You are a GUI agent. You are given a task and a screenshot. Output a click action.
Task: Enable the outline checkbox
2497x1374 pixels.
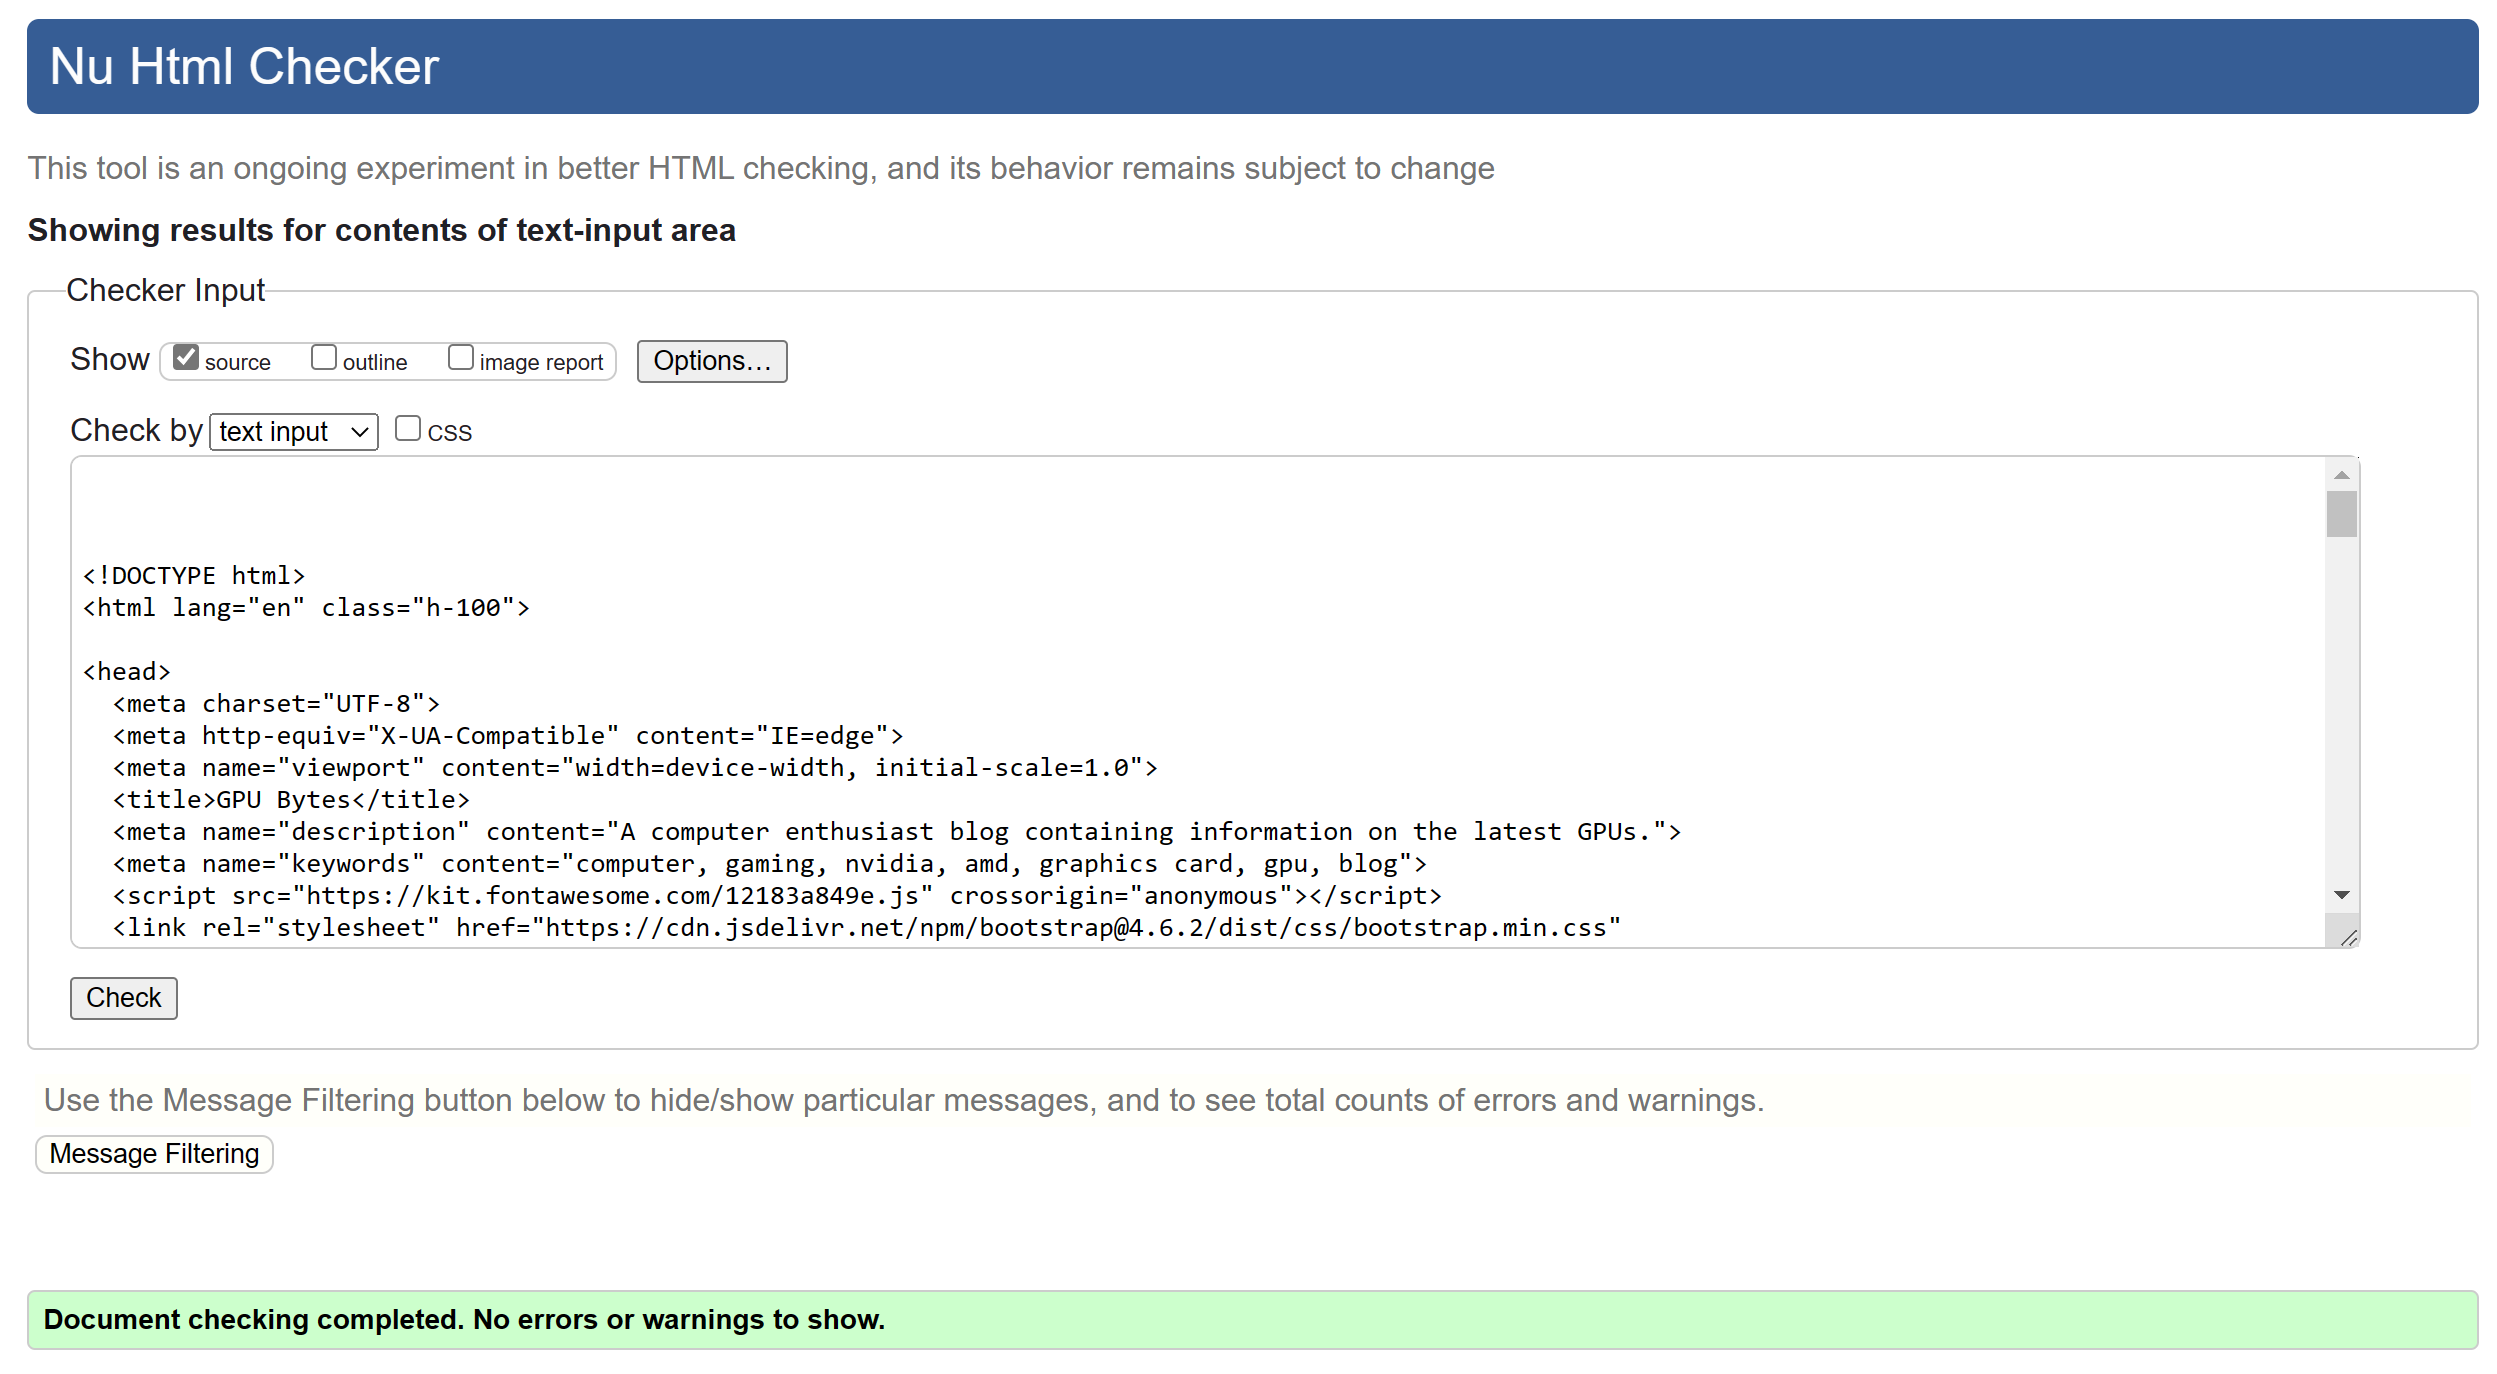coord(323,358)
